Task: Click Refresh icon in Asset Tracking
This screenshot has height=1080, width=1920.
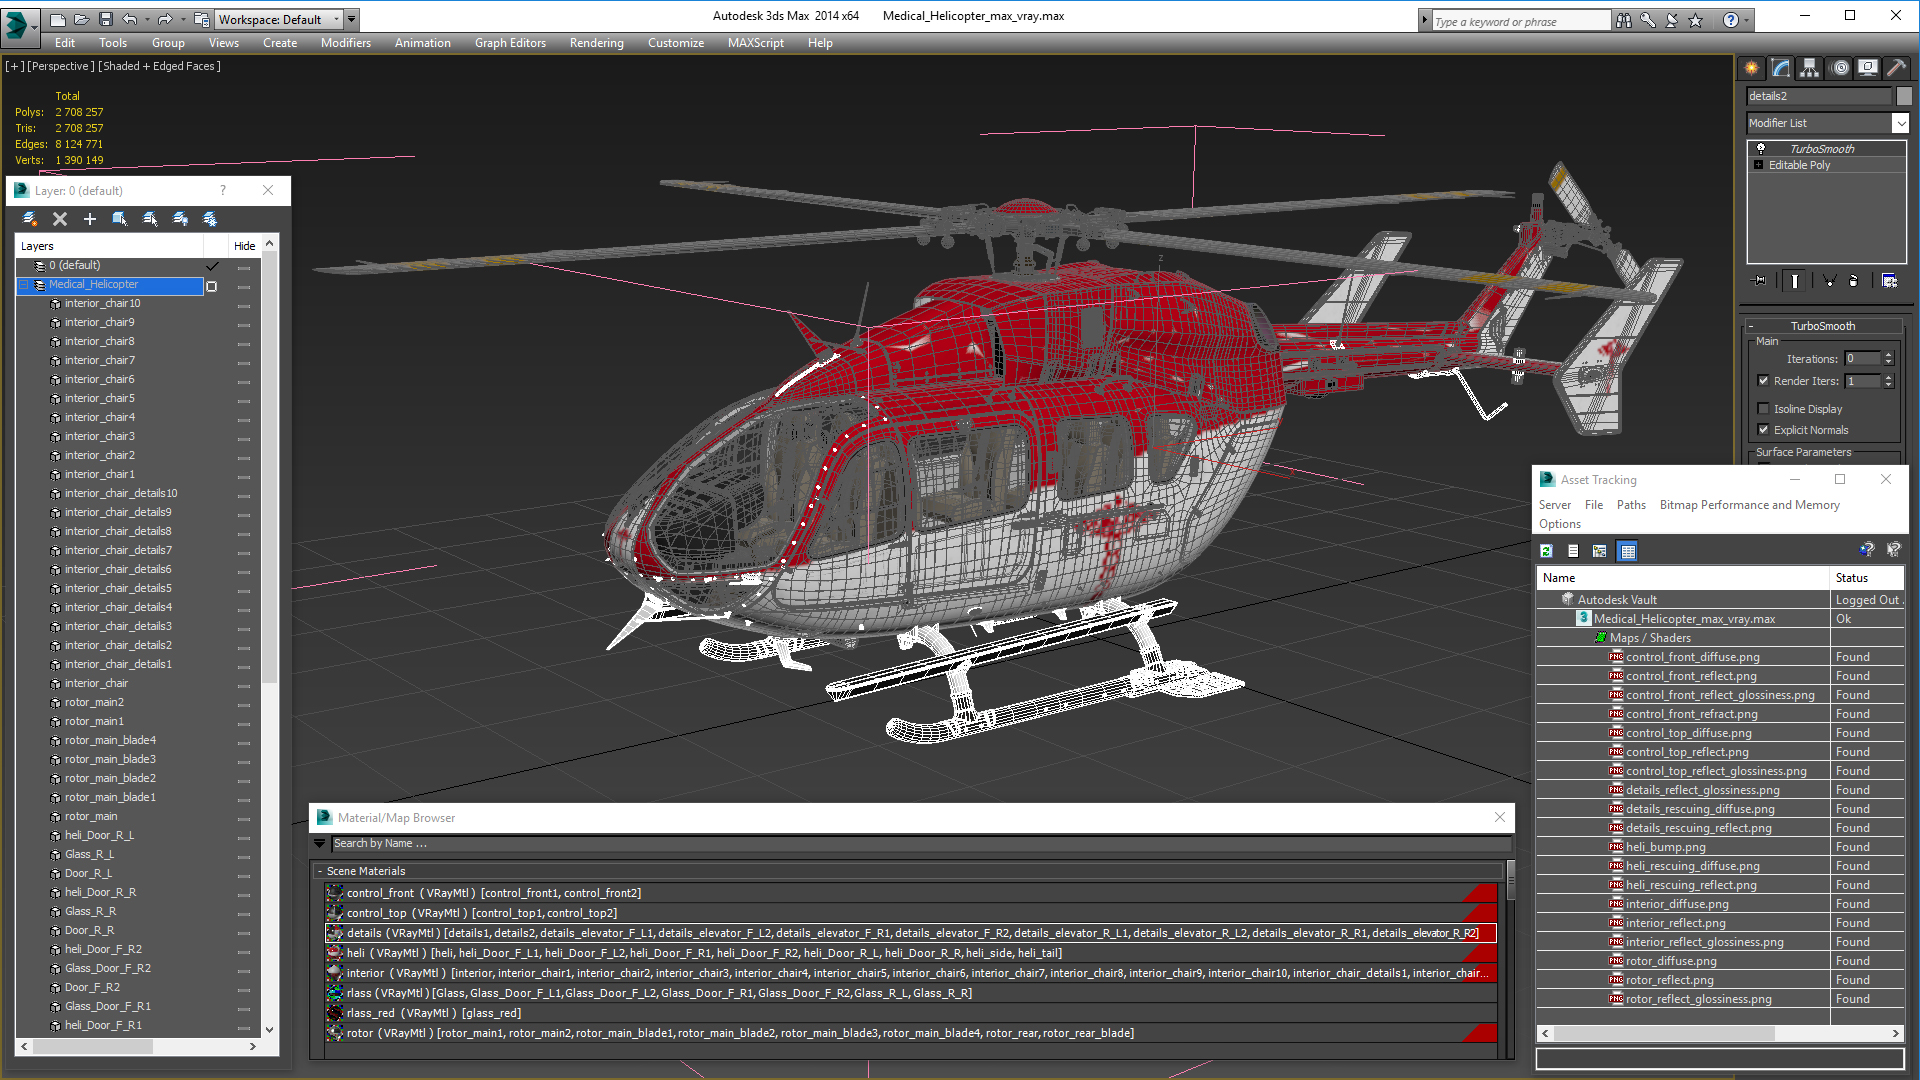Action: tap(1546, 551)
